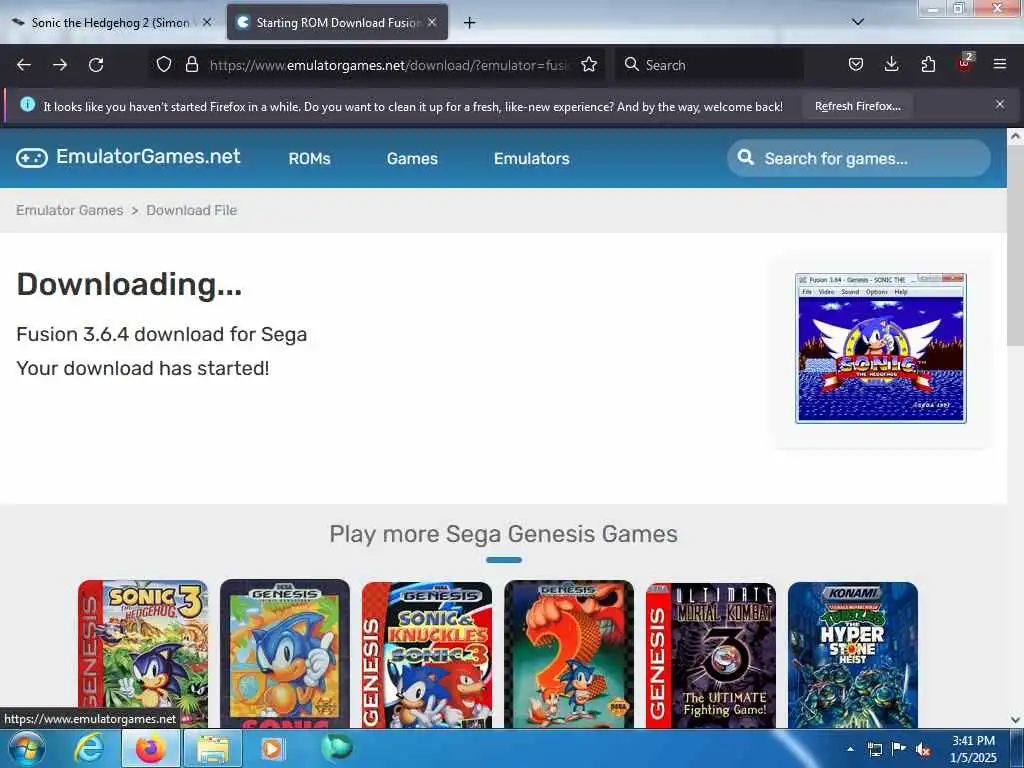Click the Refresh Firefox... button
Image resolution: width=1024 pixels, height=768 pixels.
tap(858, 106)
